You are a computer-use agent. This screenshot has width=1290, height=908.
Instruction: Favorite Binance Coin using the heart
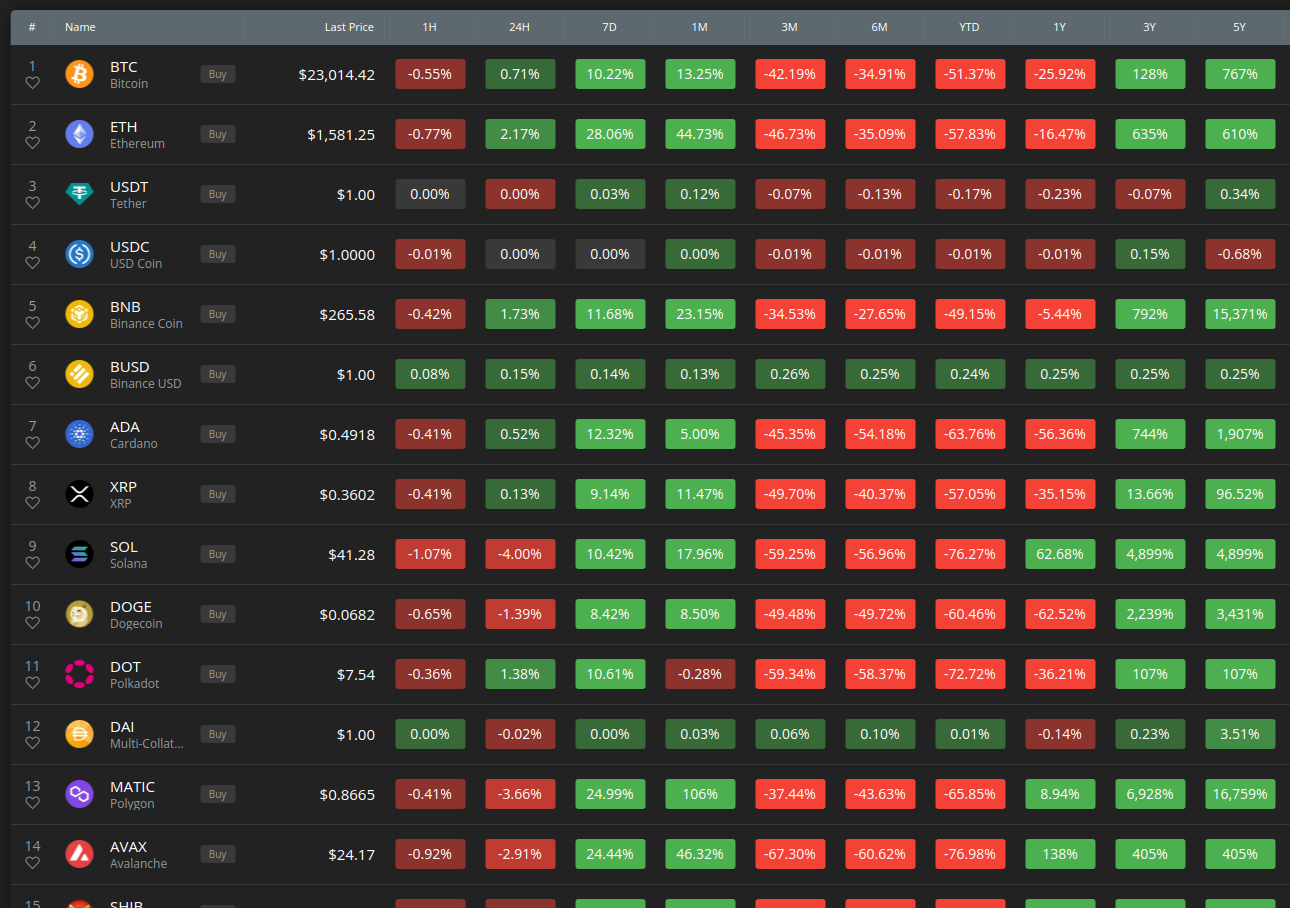click(x=33, y=323)
